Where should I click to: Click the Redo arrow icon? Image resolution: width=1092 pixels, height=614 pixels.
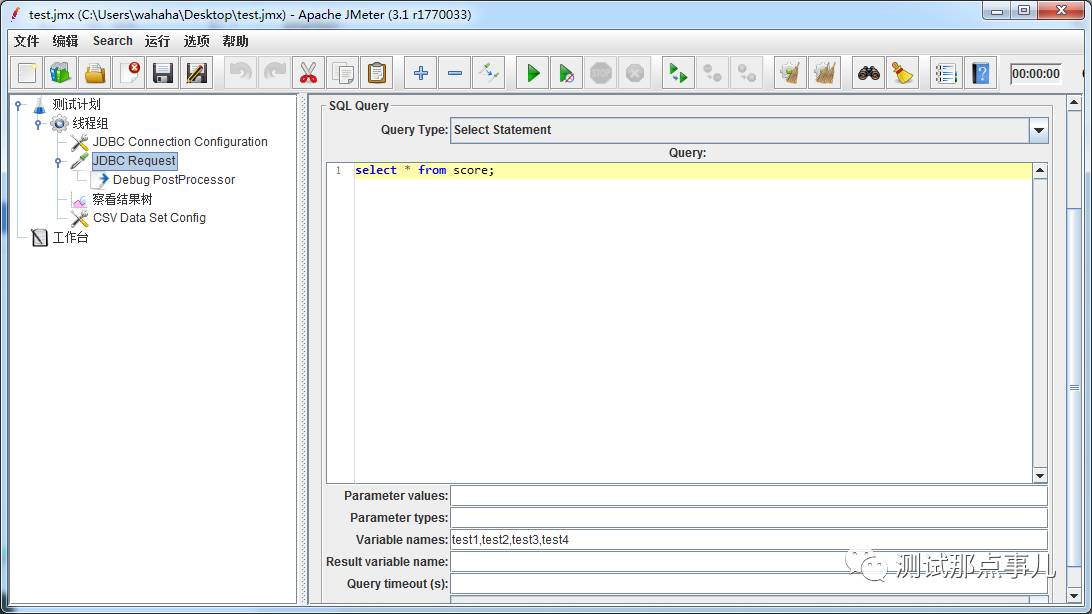(274, 72)
